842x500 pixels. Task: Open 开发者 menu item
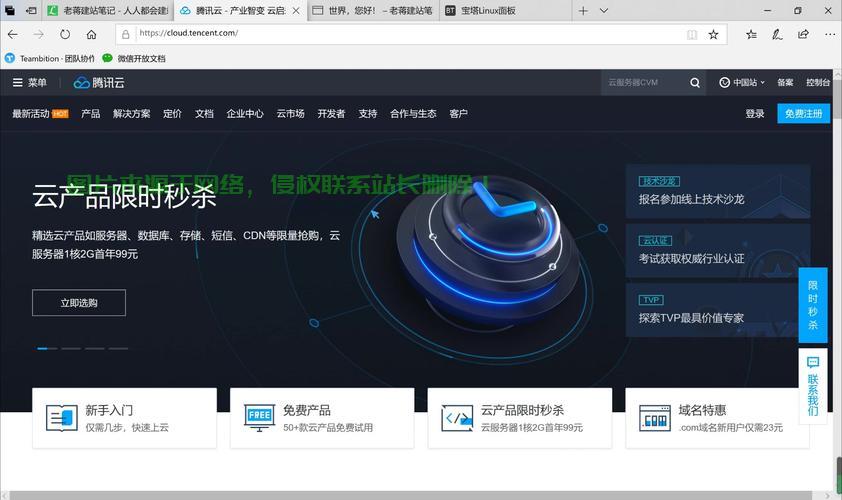pos(331,113)
